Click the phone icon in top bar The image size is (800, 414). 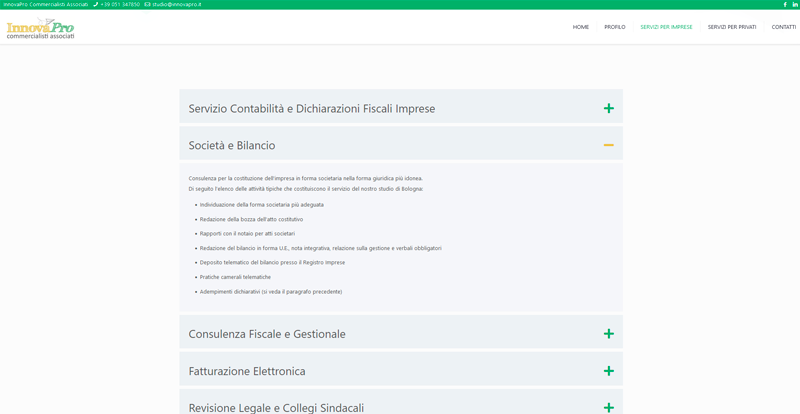click(96, 4)
